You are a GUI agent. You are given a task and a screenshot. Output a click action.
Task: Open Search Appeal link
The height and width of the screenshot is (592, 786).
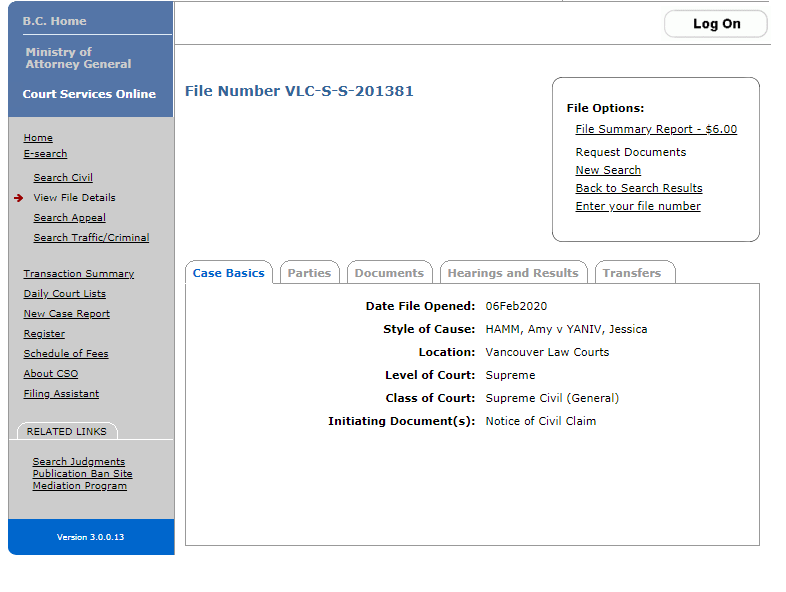[70, 218]
